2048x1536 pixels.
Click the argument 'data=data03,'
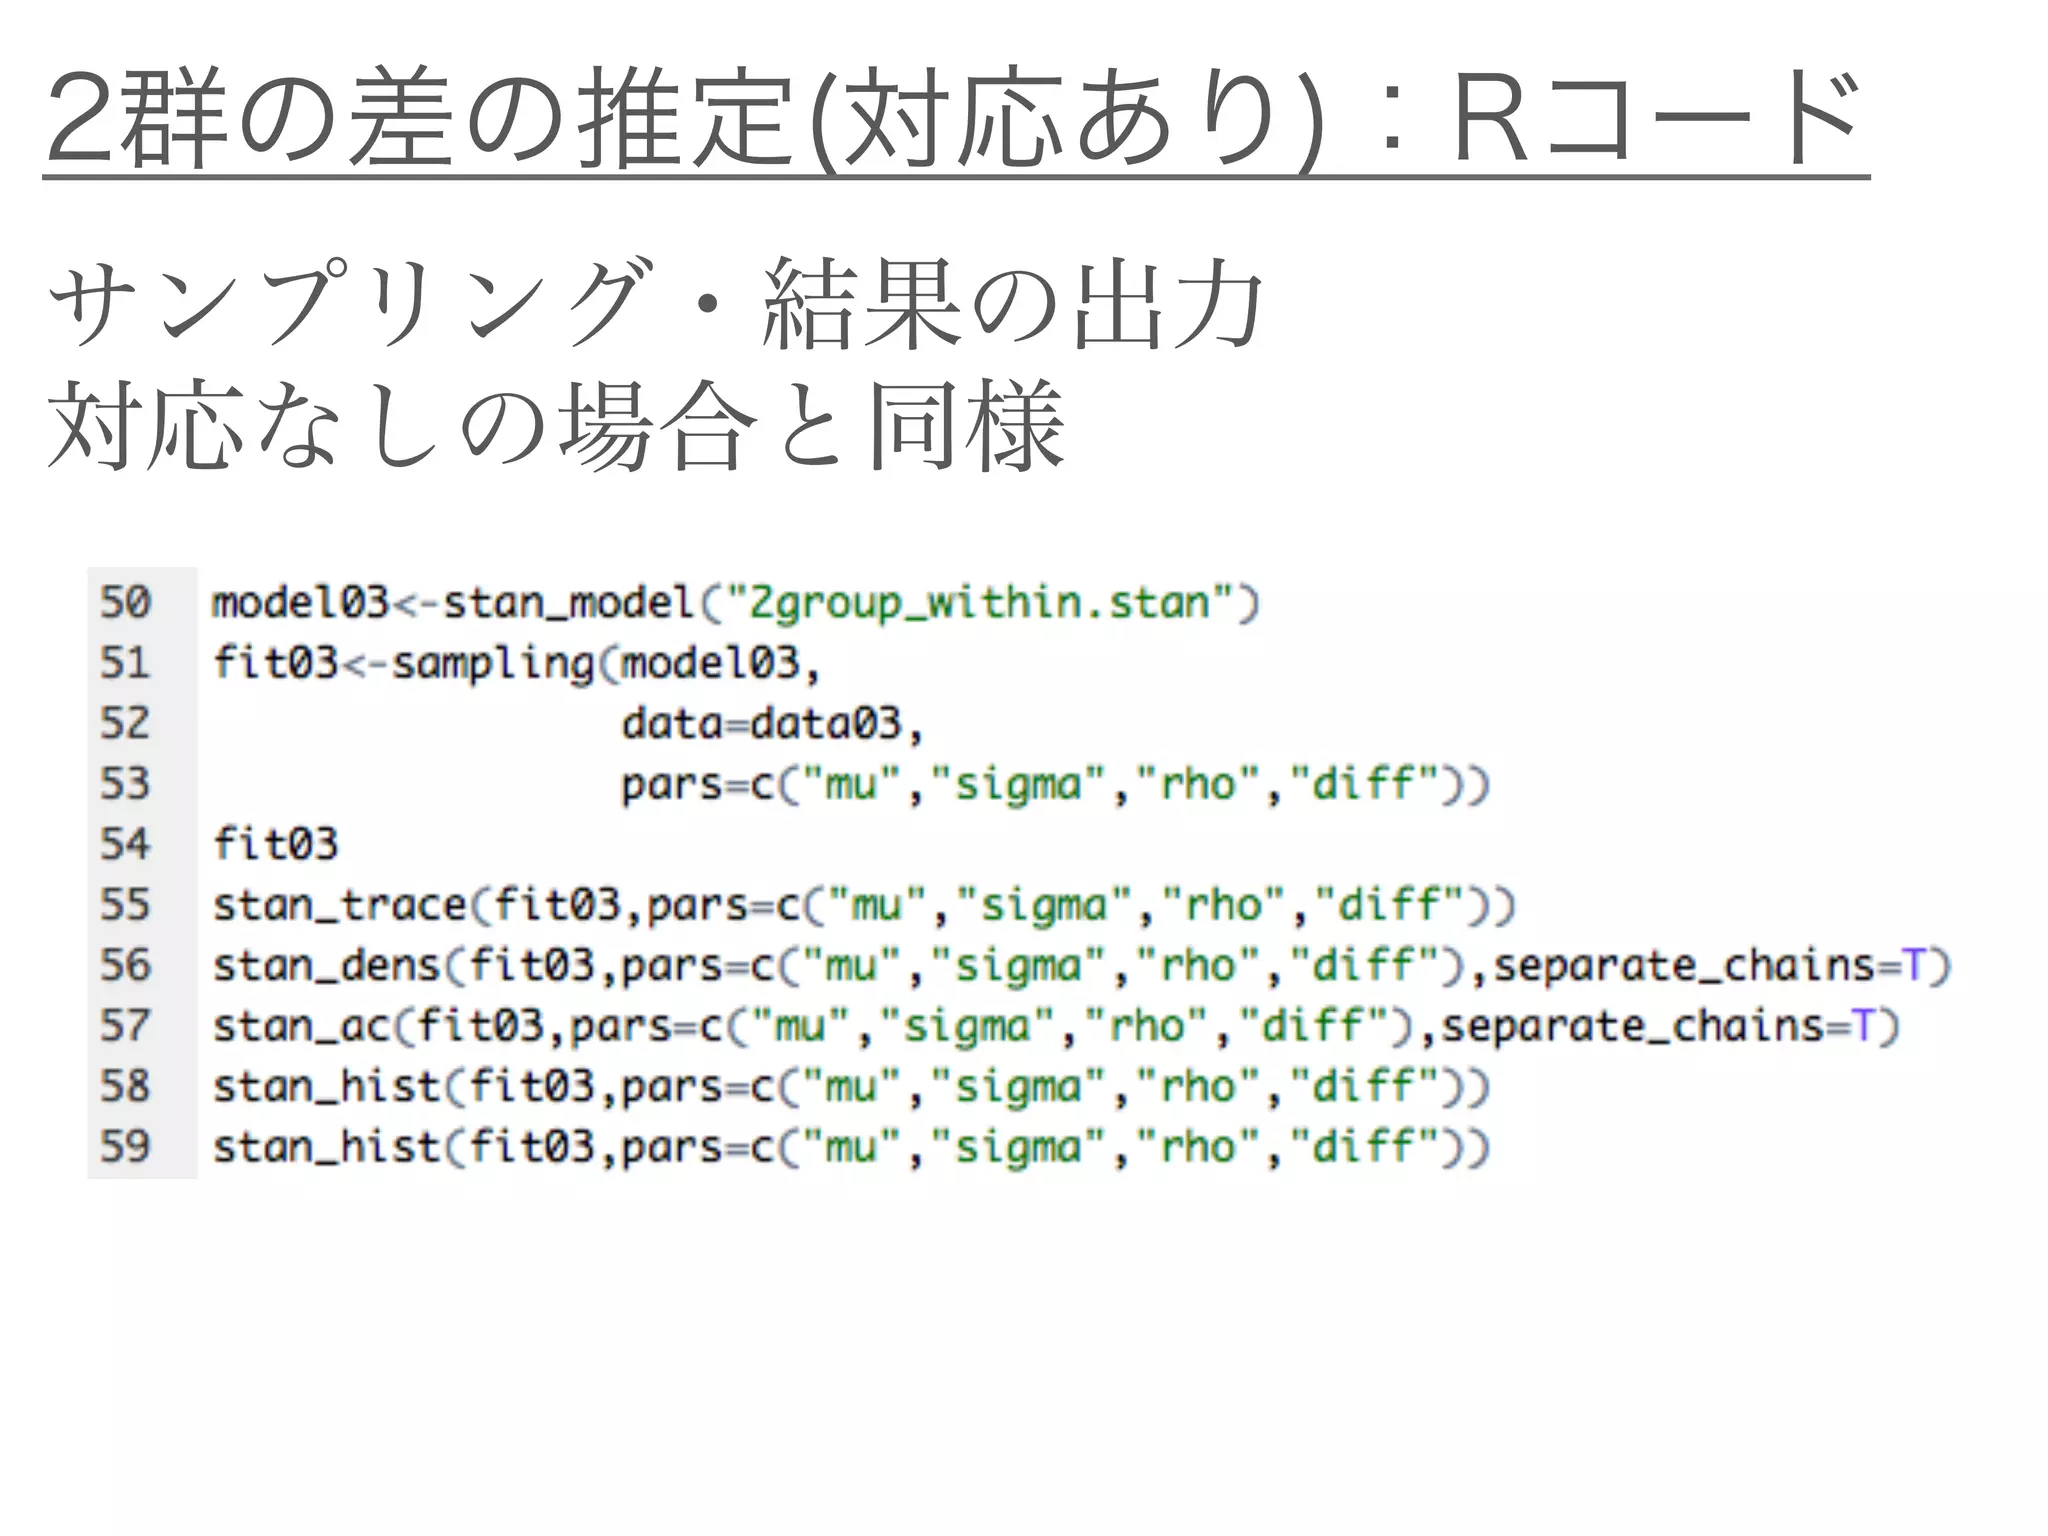772,724
